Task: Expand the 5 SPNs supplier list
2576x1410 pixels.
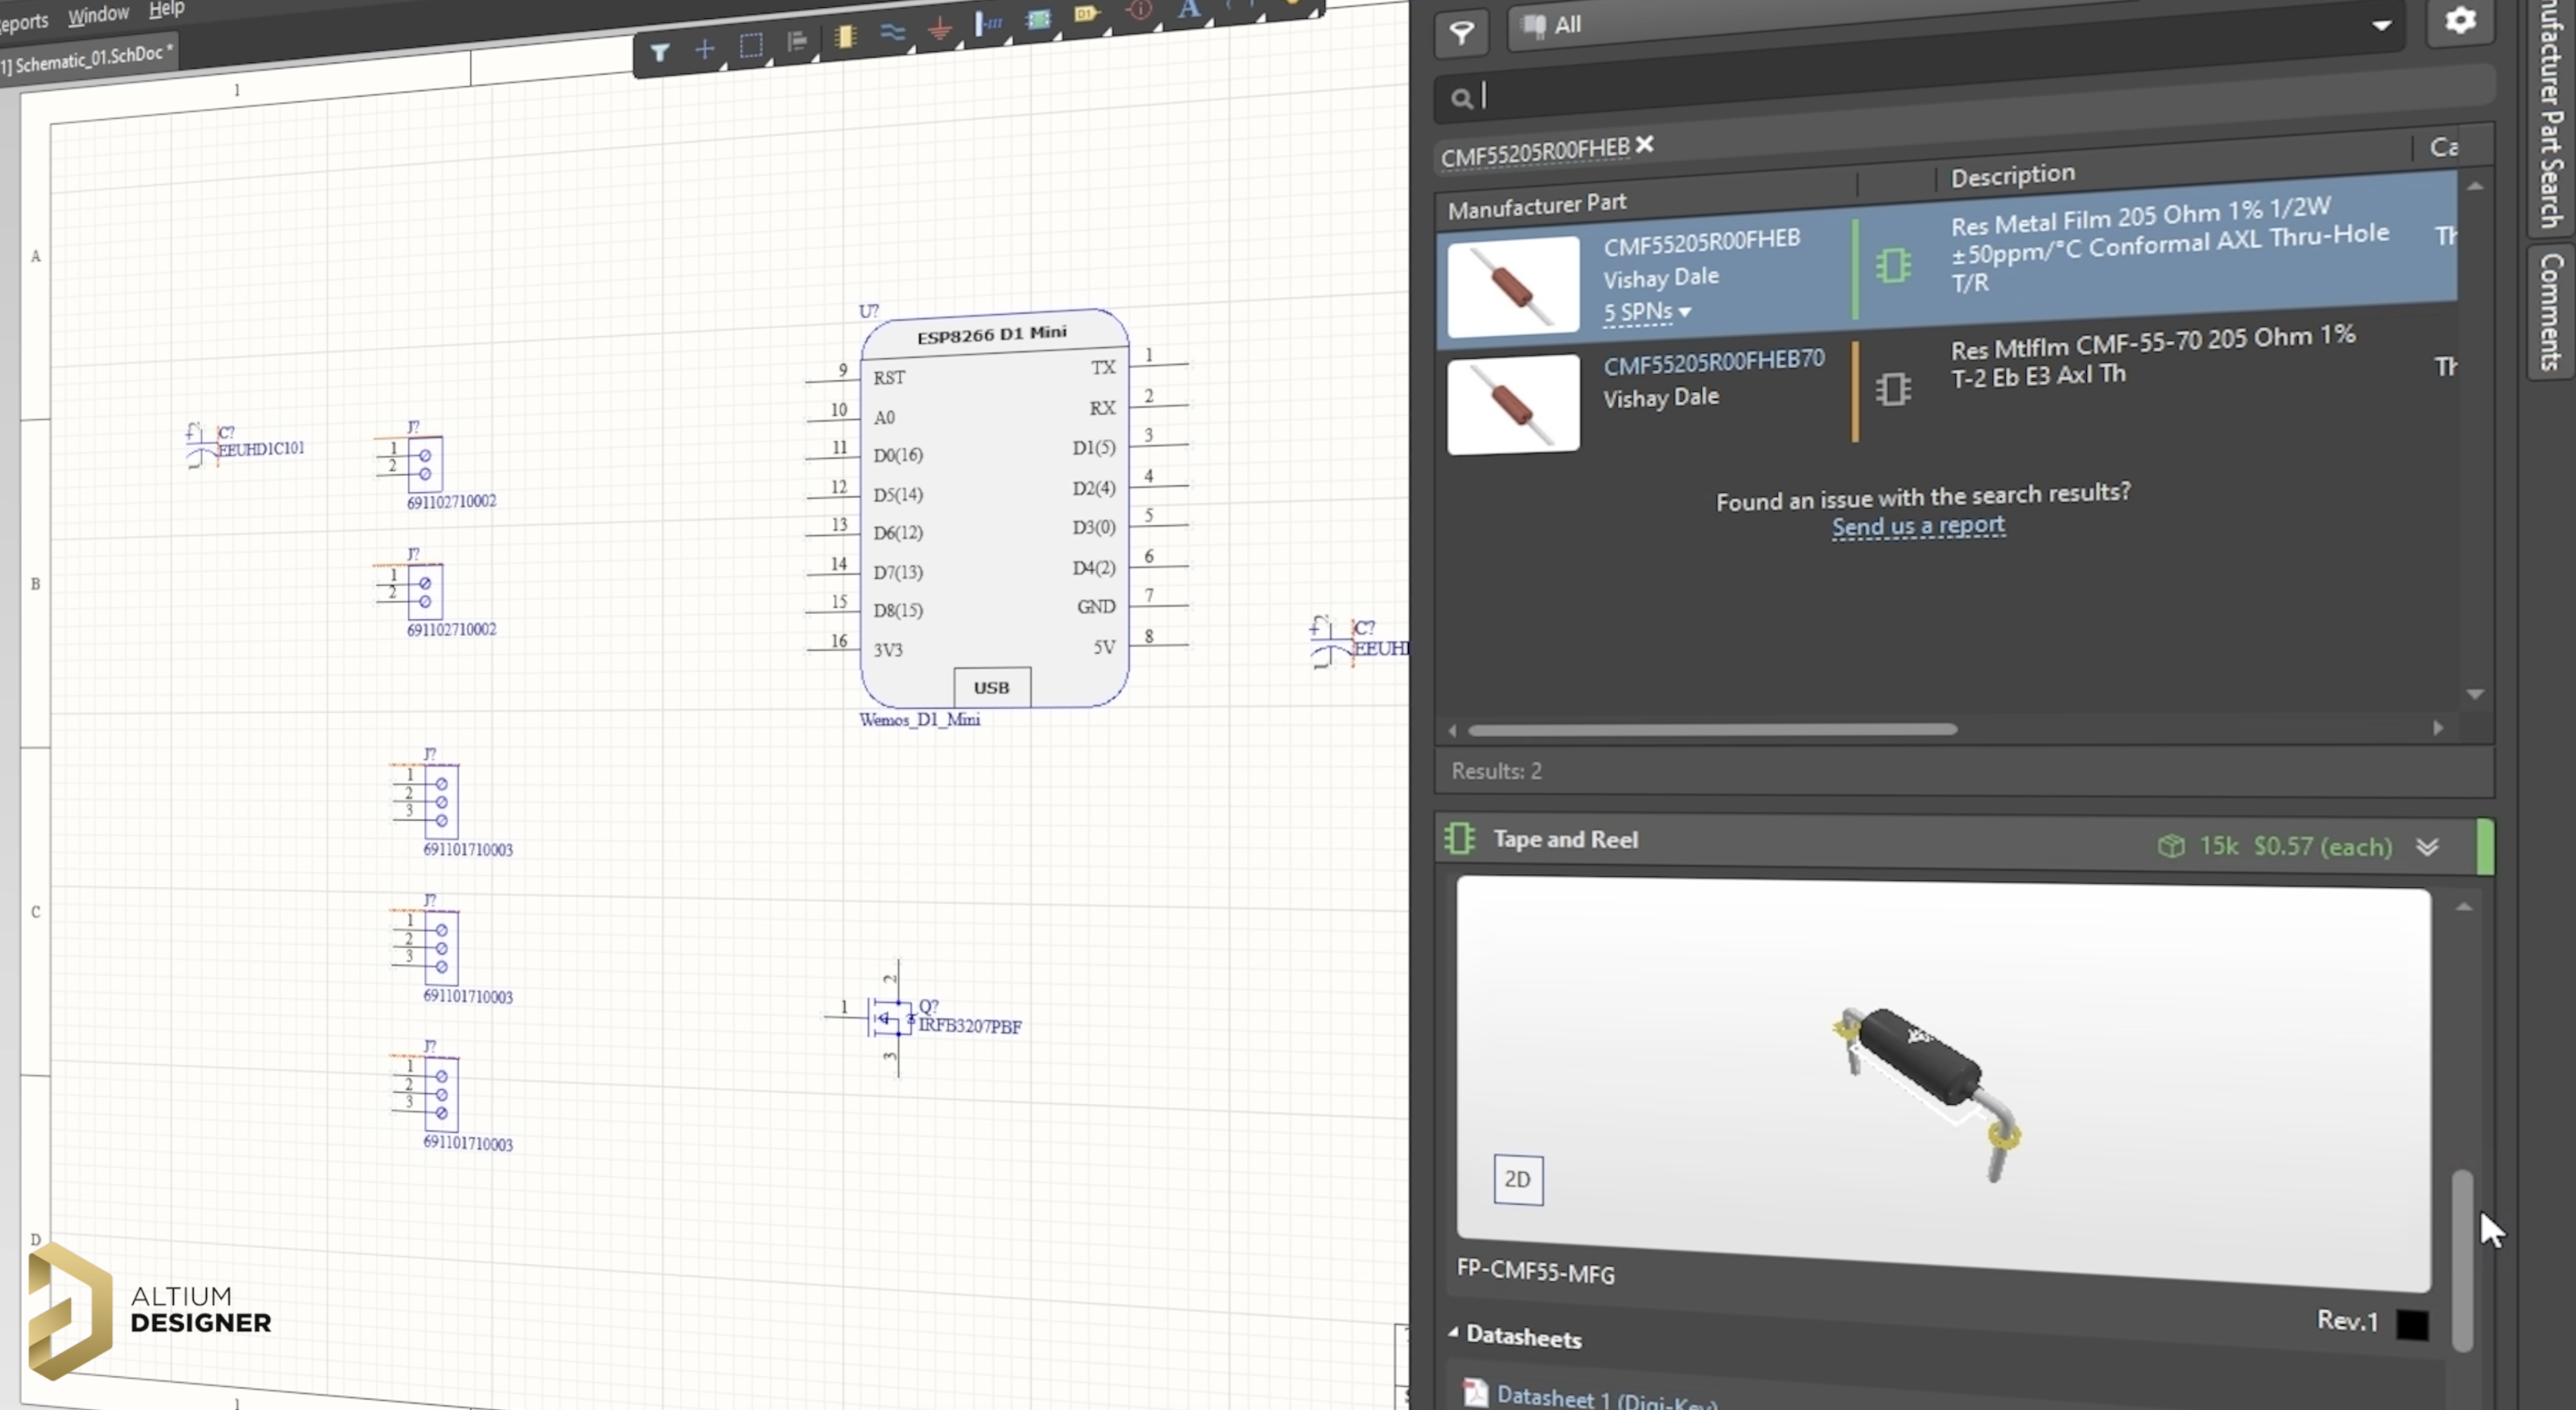Action: pyautogui.click(x=1647, y=312)
